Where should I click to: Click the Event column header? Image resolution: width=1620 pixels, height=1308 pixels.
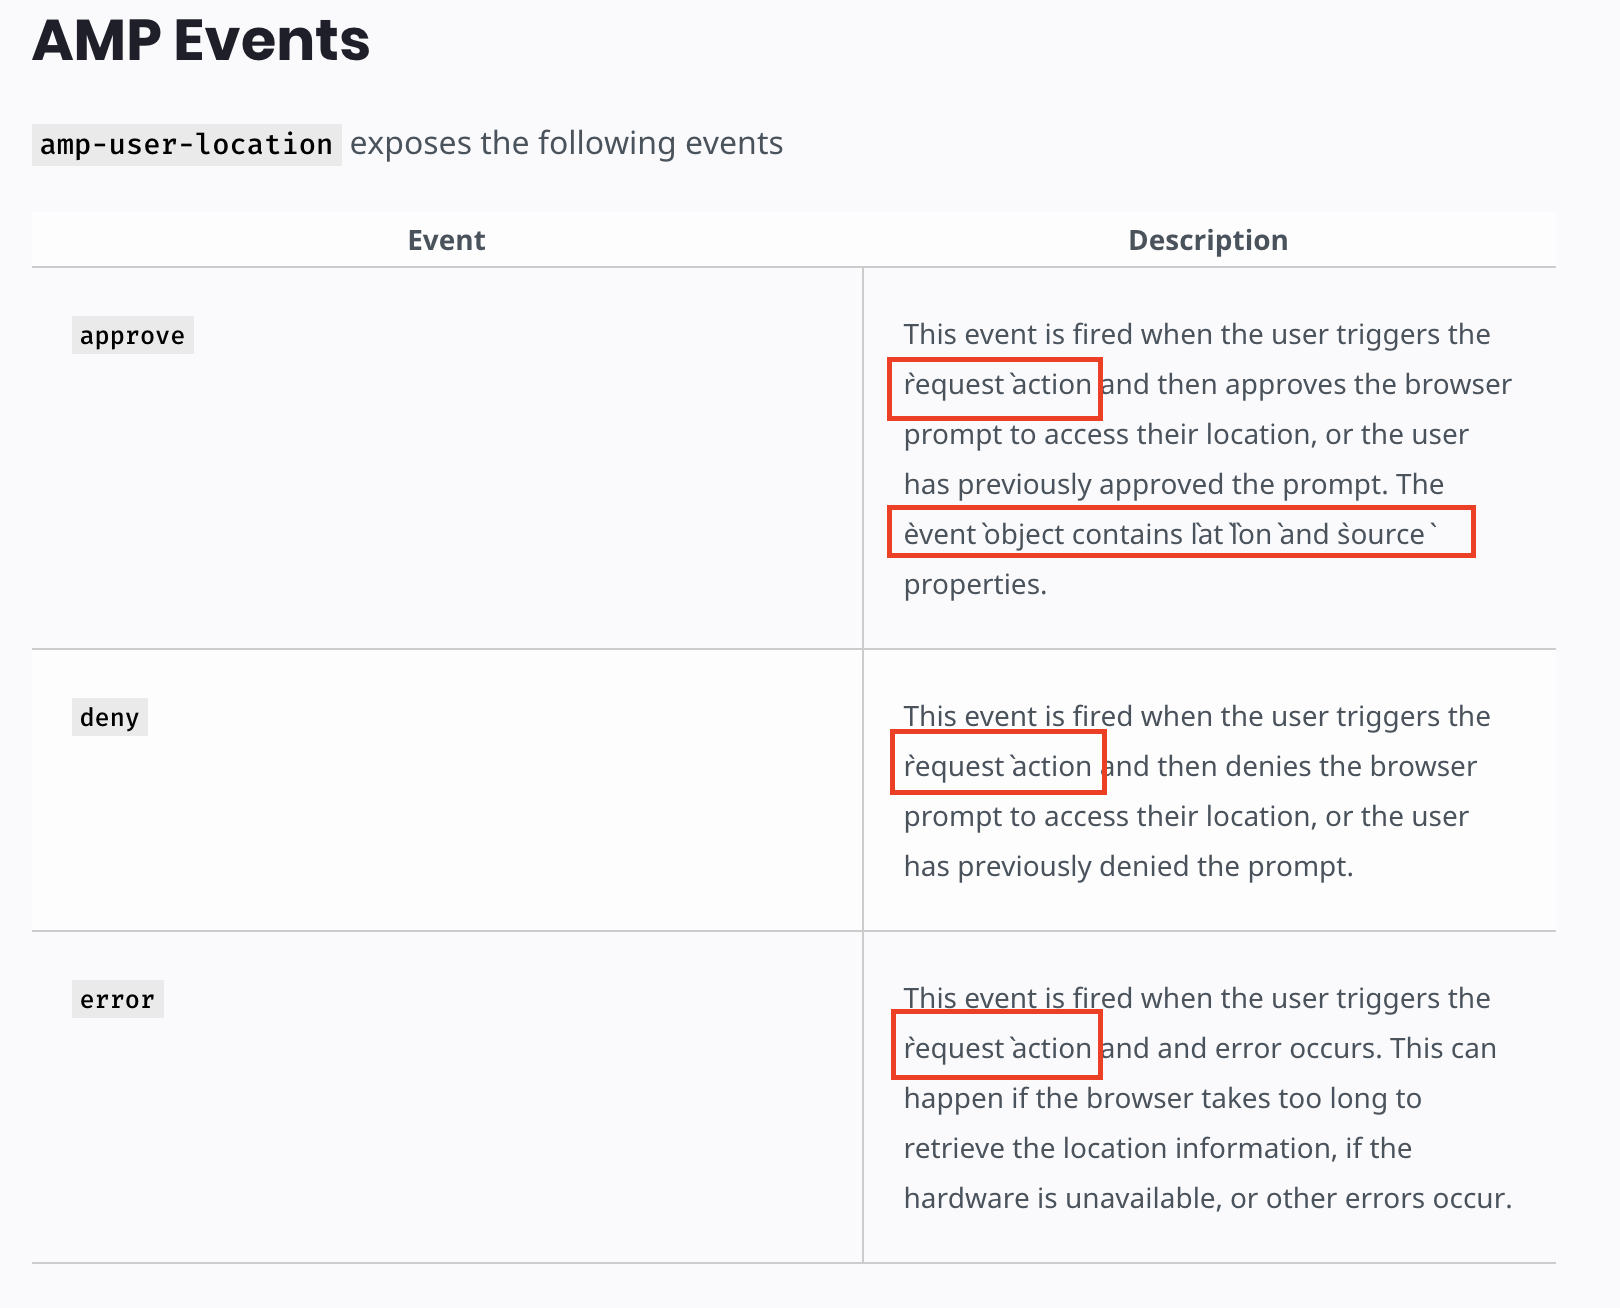click(446, 240)
